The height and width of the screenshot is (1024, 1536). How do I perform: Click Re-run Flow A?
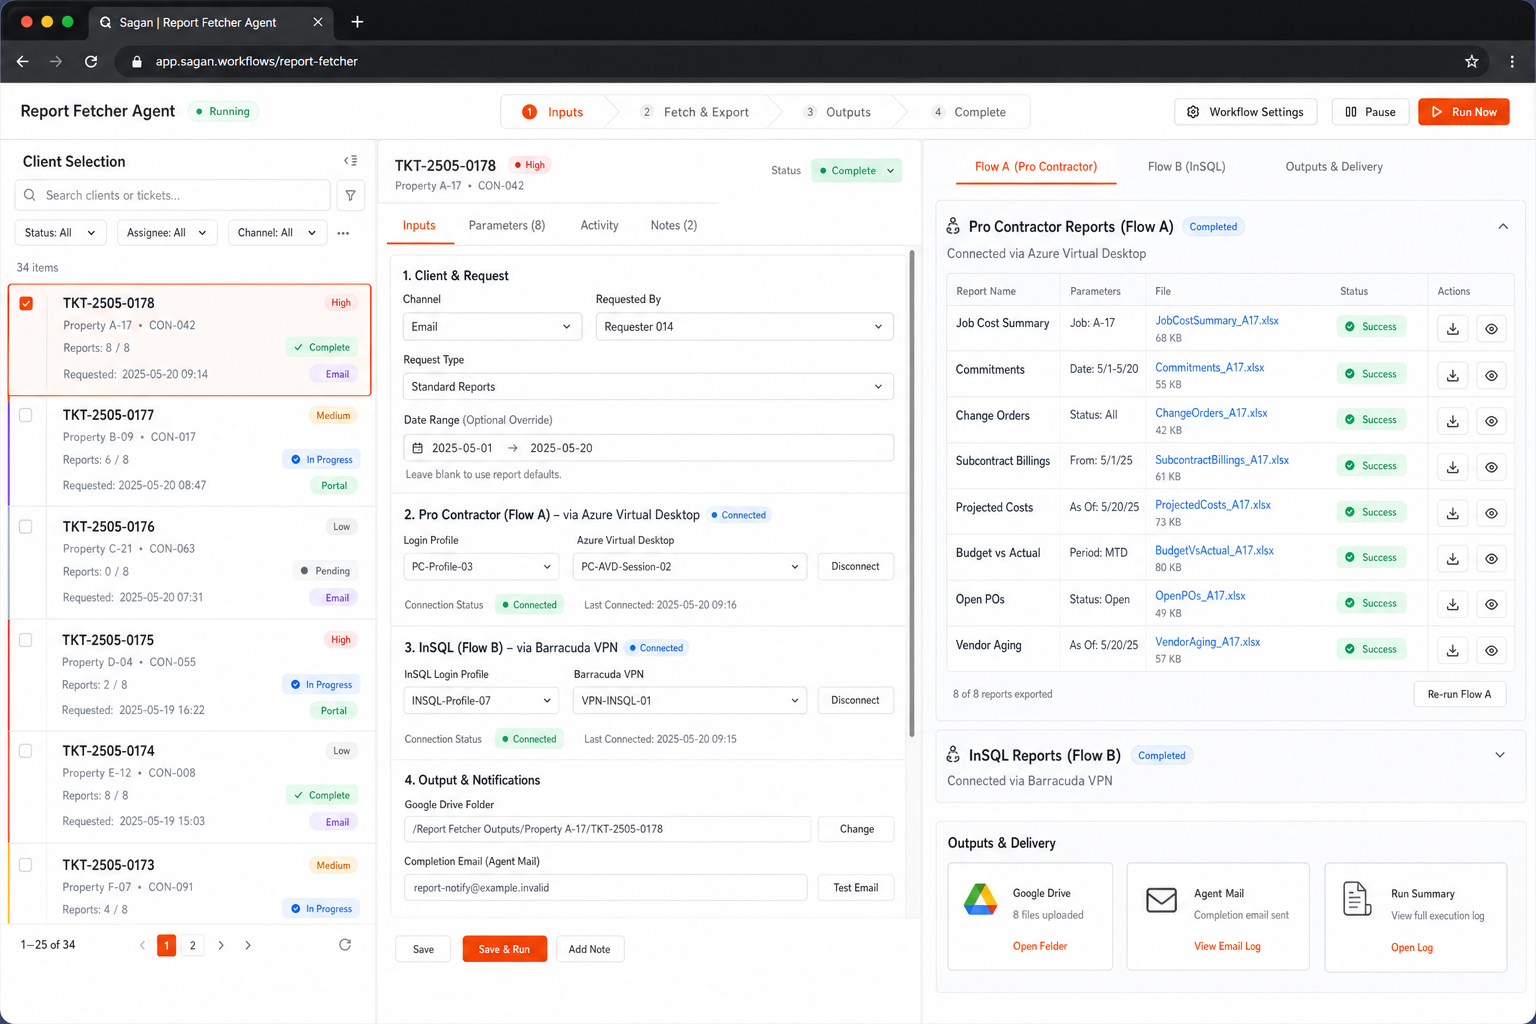[x=1459, y=694]
